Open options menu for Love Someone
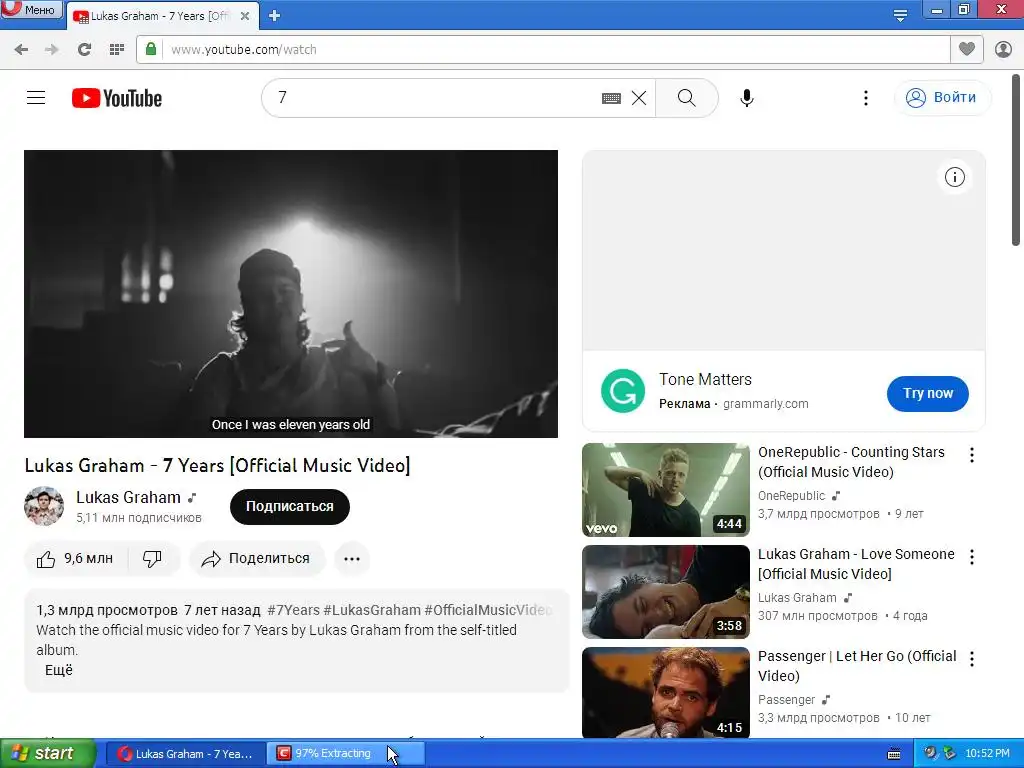The image size is (1024, 768). pyautogui.click(x=972, y=557)
